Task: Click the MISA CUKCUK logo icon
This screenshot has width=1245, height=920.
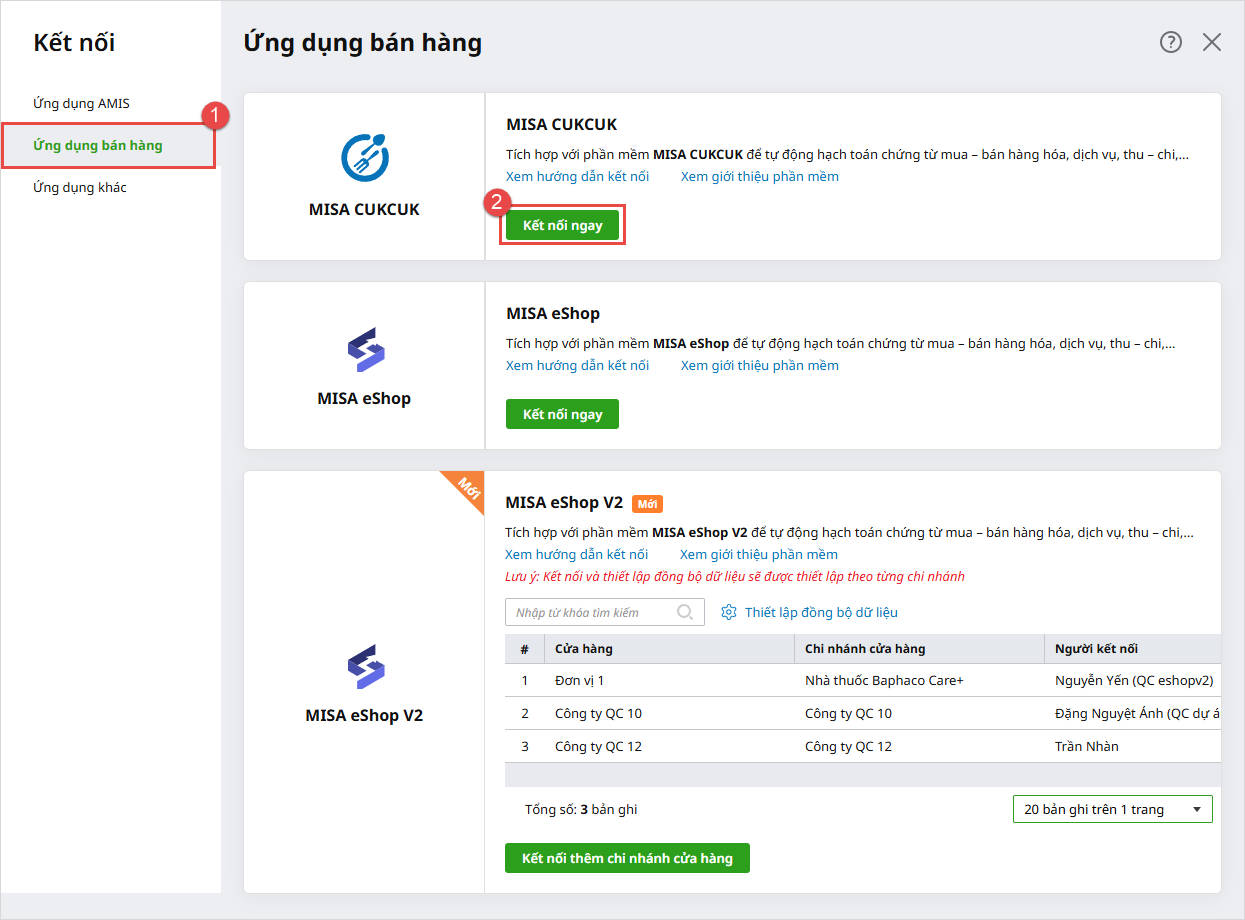Action: coord(364,158)
